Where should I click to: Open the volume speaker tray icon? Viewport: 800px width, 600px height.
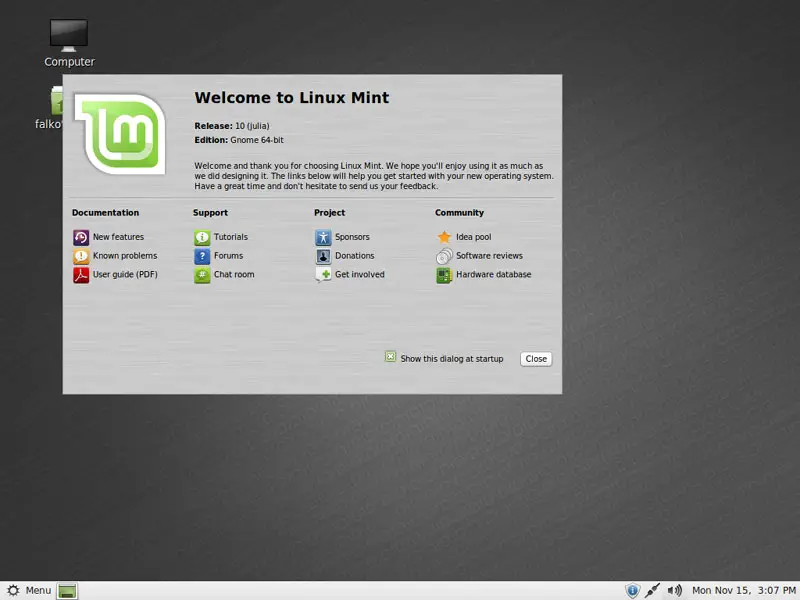675,590
